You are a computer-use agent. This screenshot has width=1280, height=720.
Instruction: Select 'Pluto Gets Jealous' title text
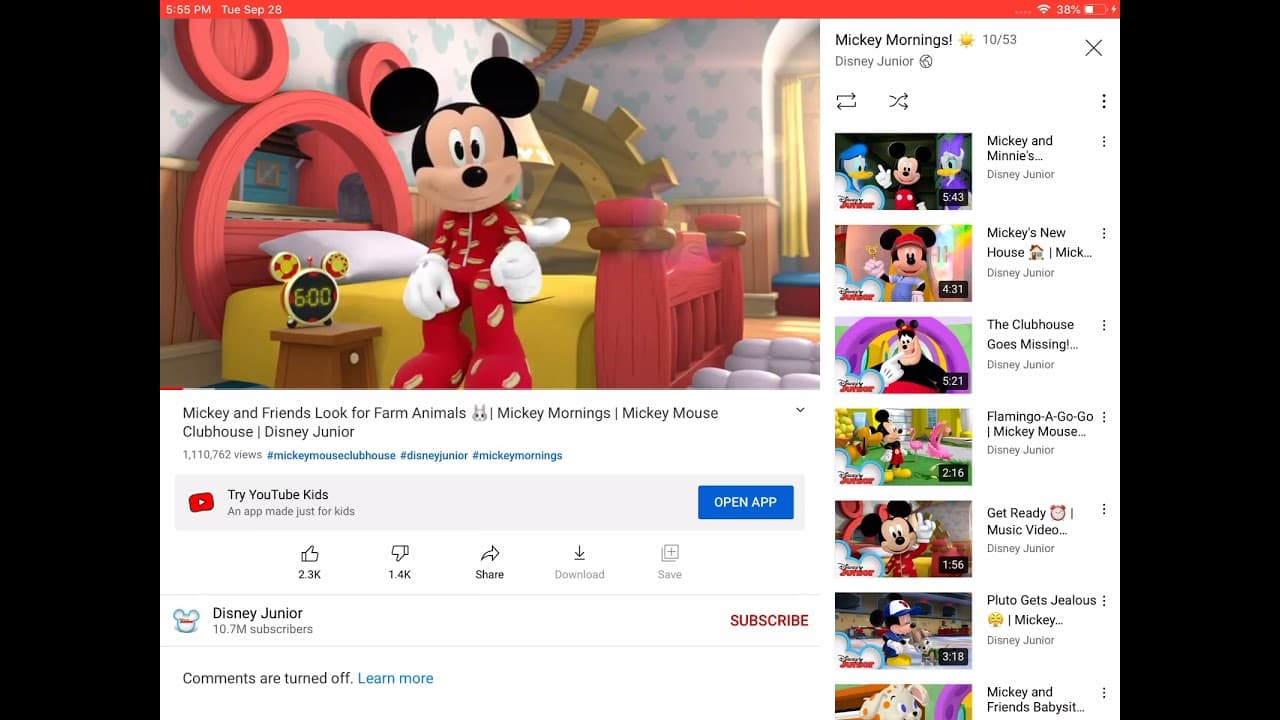point(1041,610)
